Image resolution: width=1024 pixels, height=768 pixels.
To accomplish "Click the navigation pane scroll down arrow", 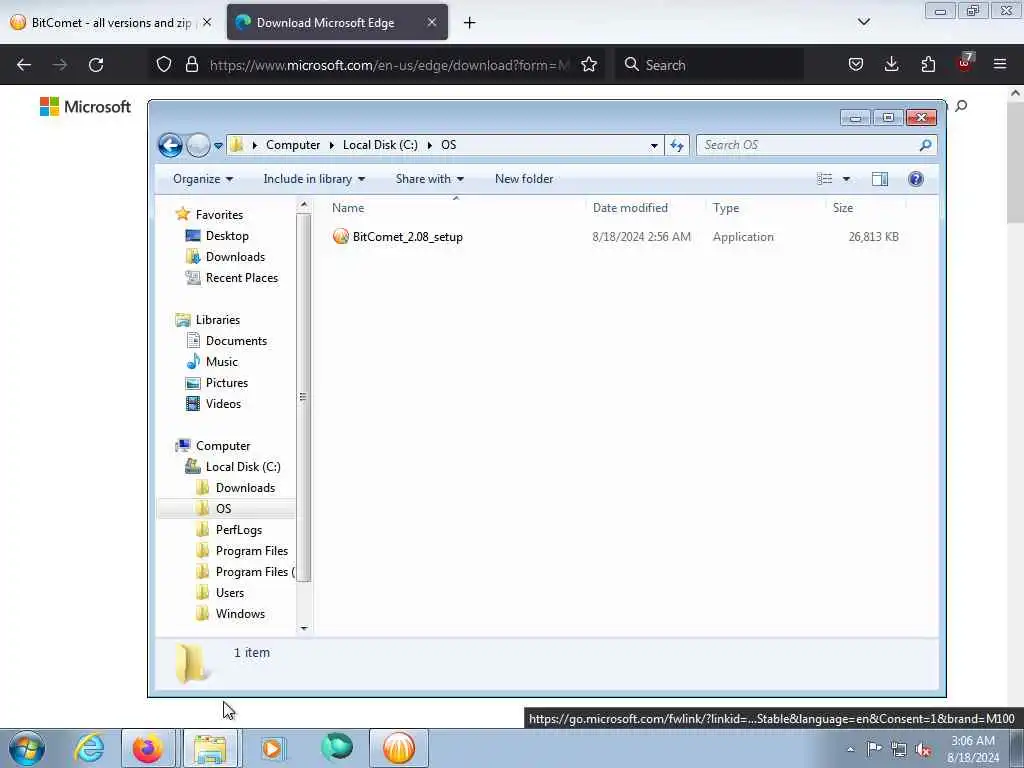I will point(304,628).
